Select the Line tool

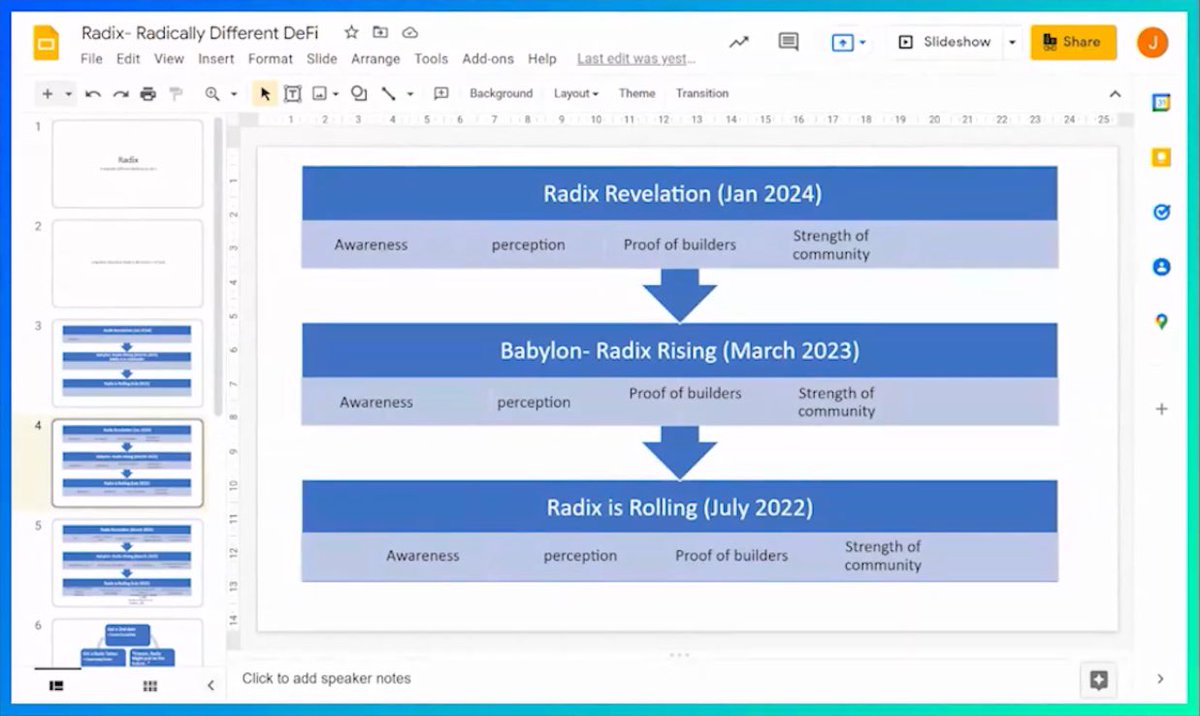(388, 94)
